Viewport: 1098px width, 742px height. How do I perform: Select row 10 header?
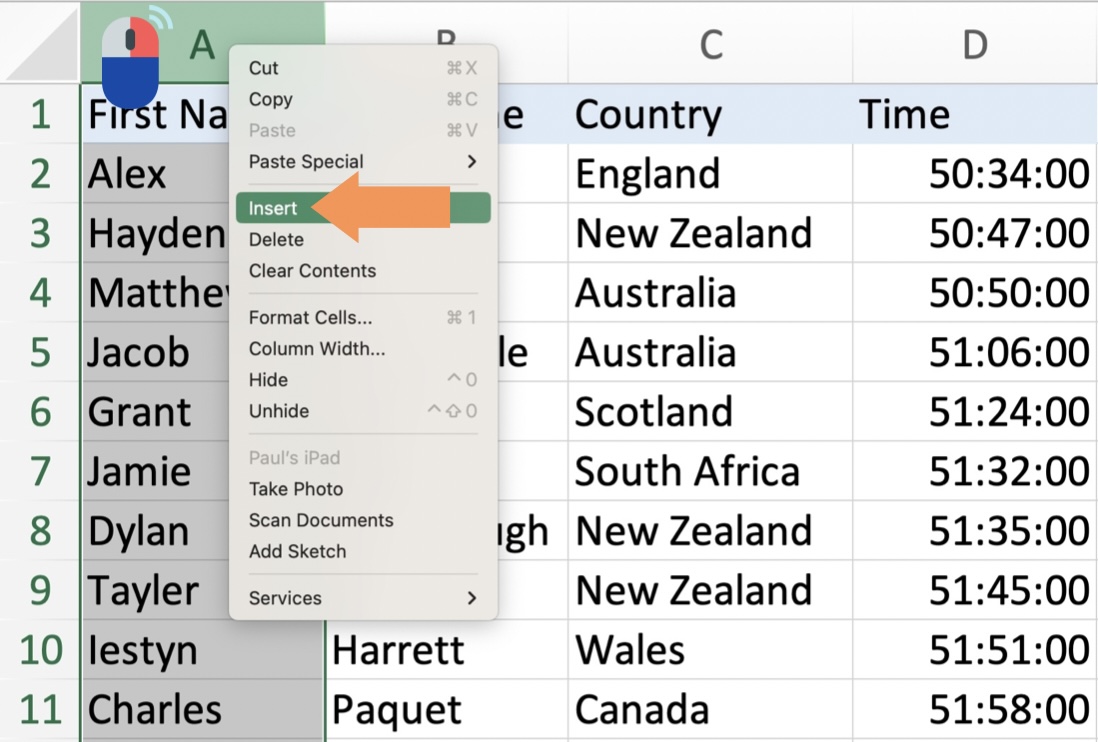(40, 650)
